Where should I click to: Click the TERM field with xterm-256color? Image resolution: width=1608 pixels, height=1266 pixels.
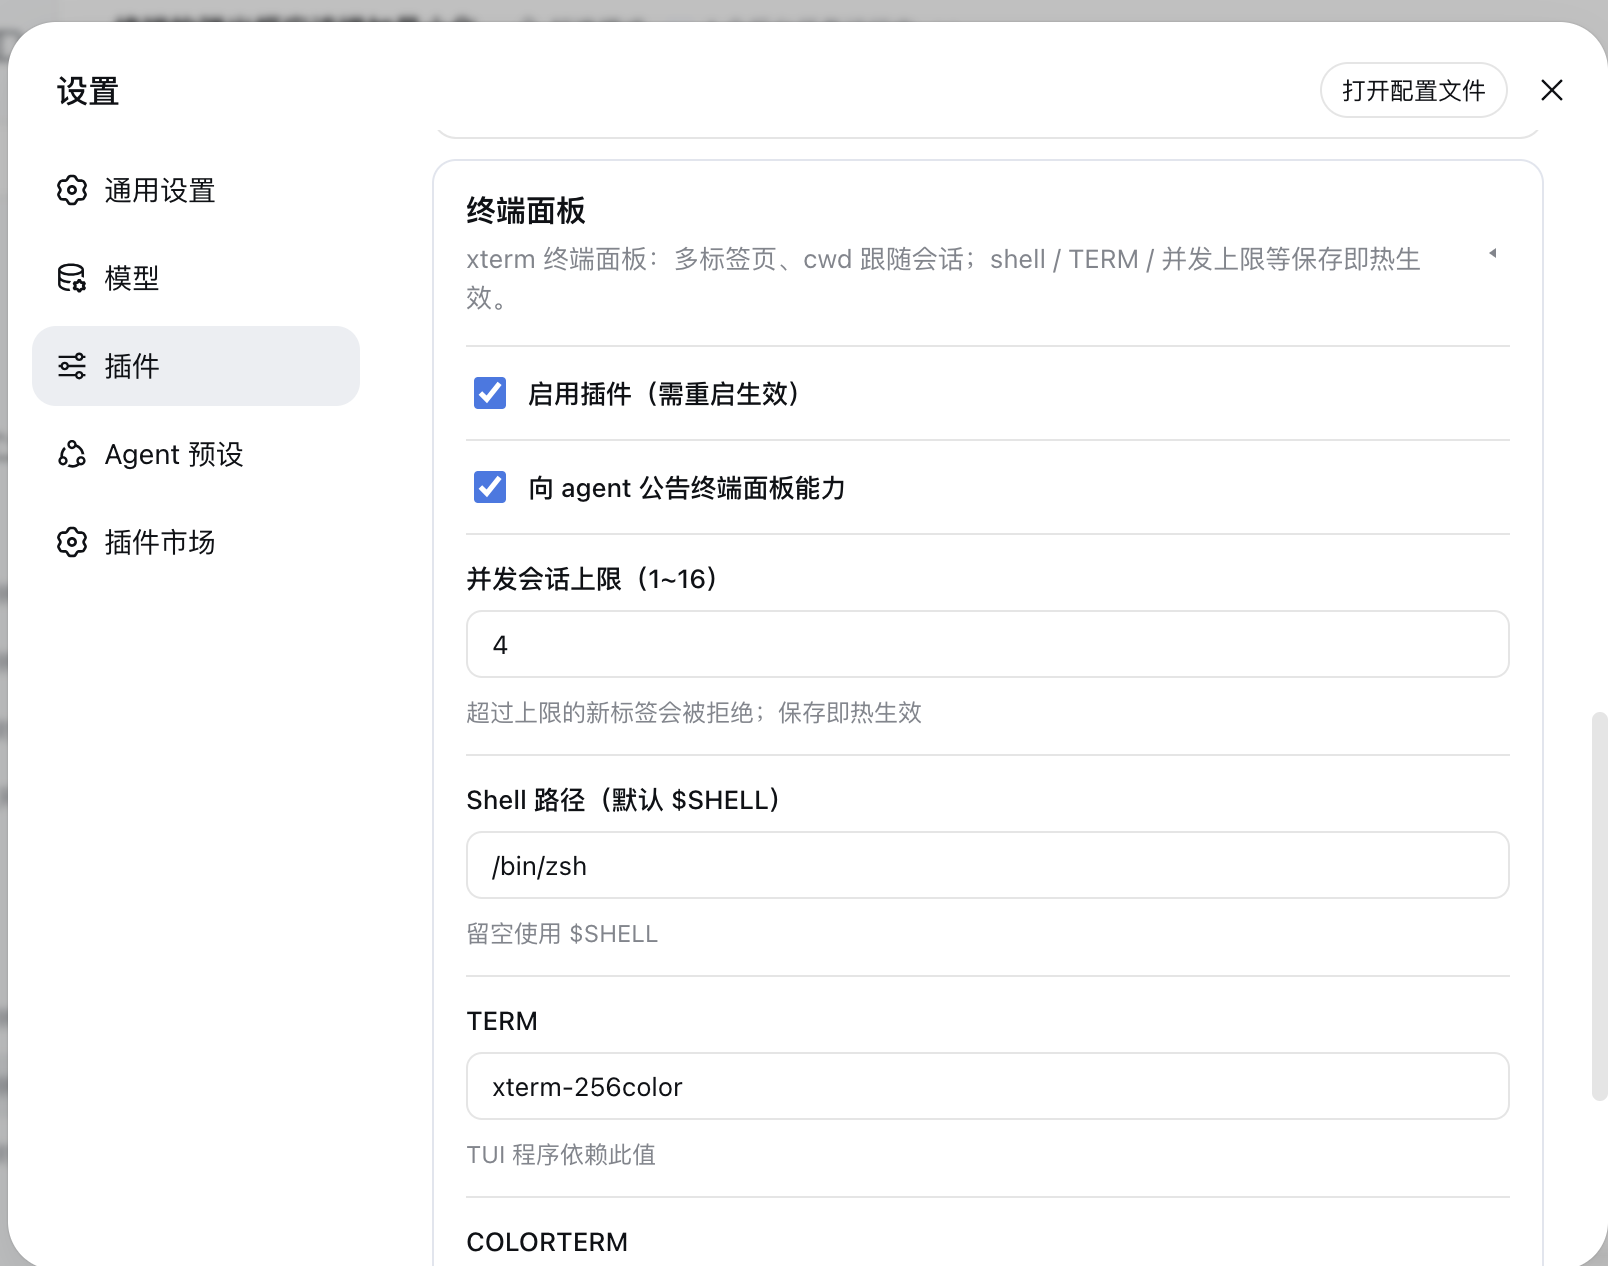988,1086
